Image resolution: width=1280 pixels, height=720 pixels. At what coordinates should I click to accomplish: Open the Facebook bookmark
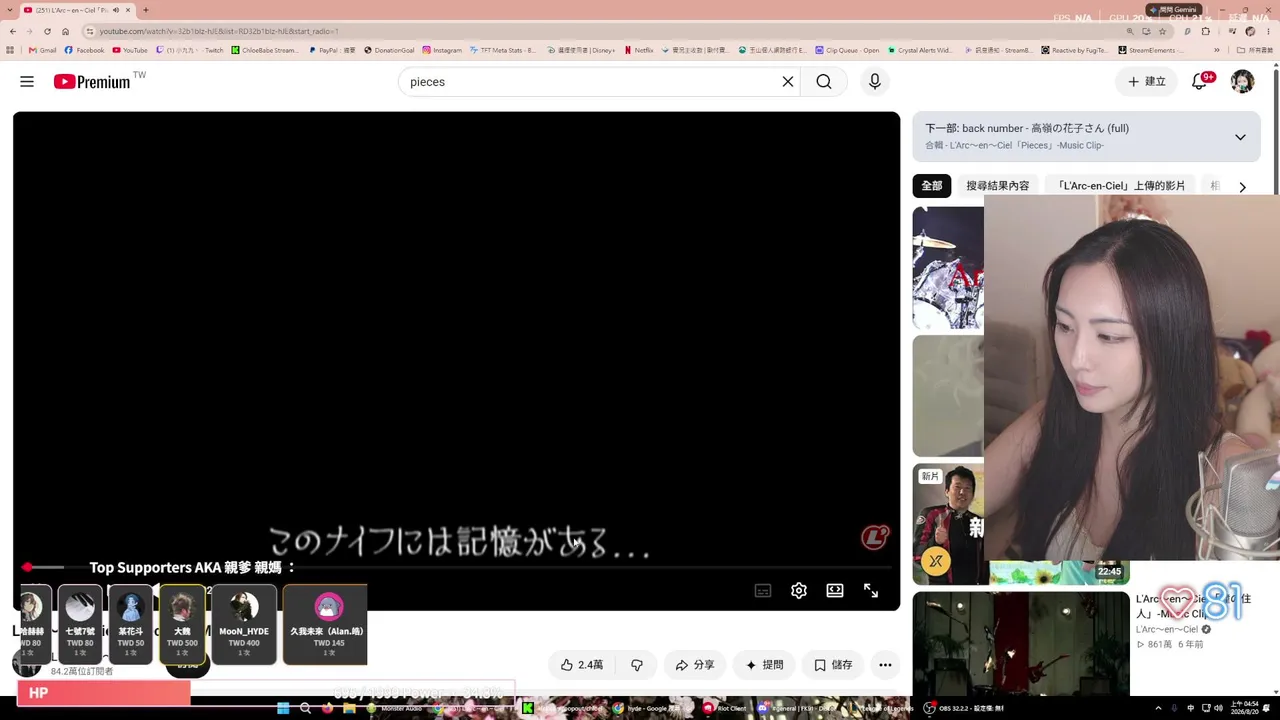[85, 50]
